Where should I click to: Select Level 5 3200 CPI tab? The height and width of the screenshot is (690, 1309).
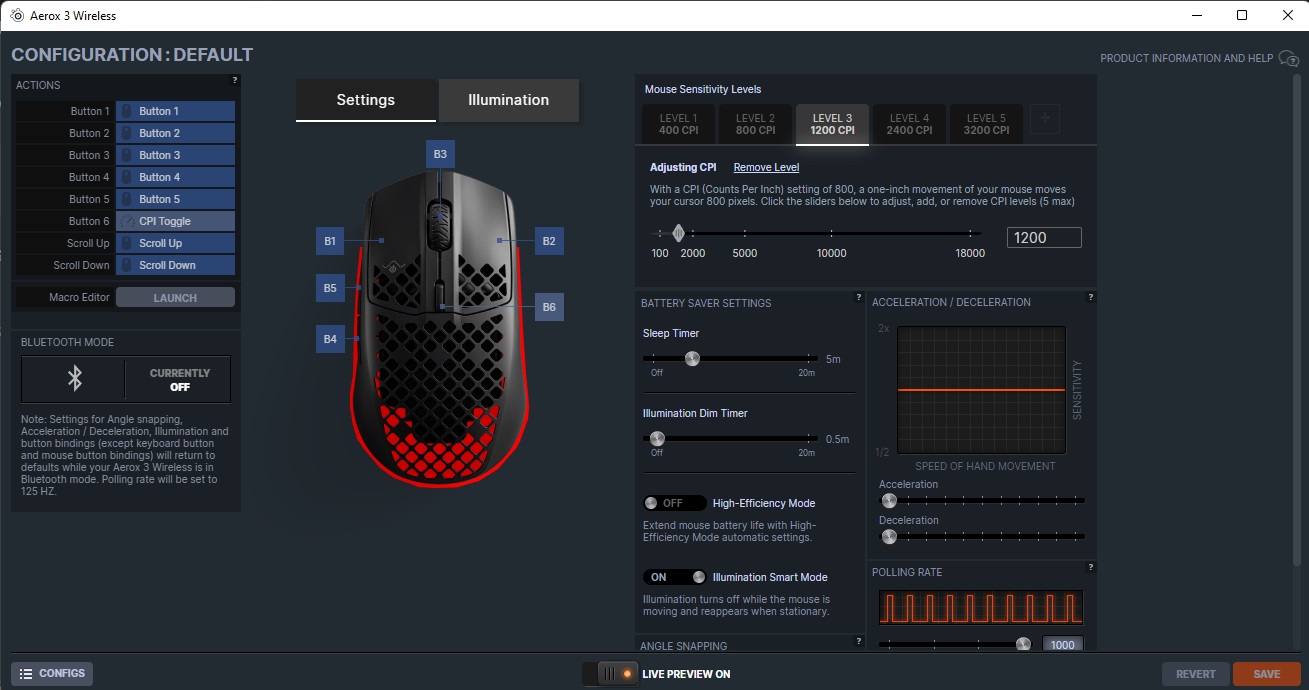coord(986,124)
